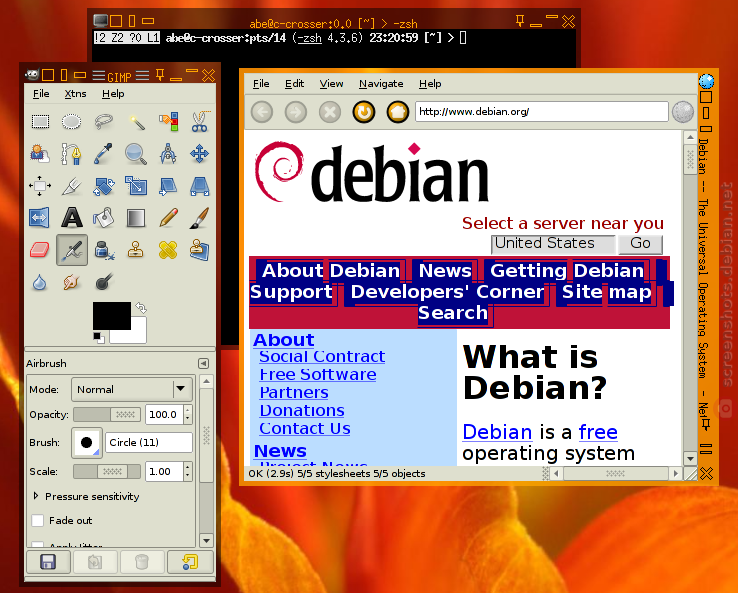Click the black foreground color swatch
The width and height of the screenshot is (738, 593).
click(x=112, y=316)
